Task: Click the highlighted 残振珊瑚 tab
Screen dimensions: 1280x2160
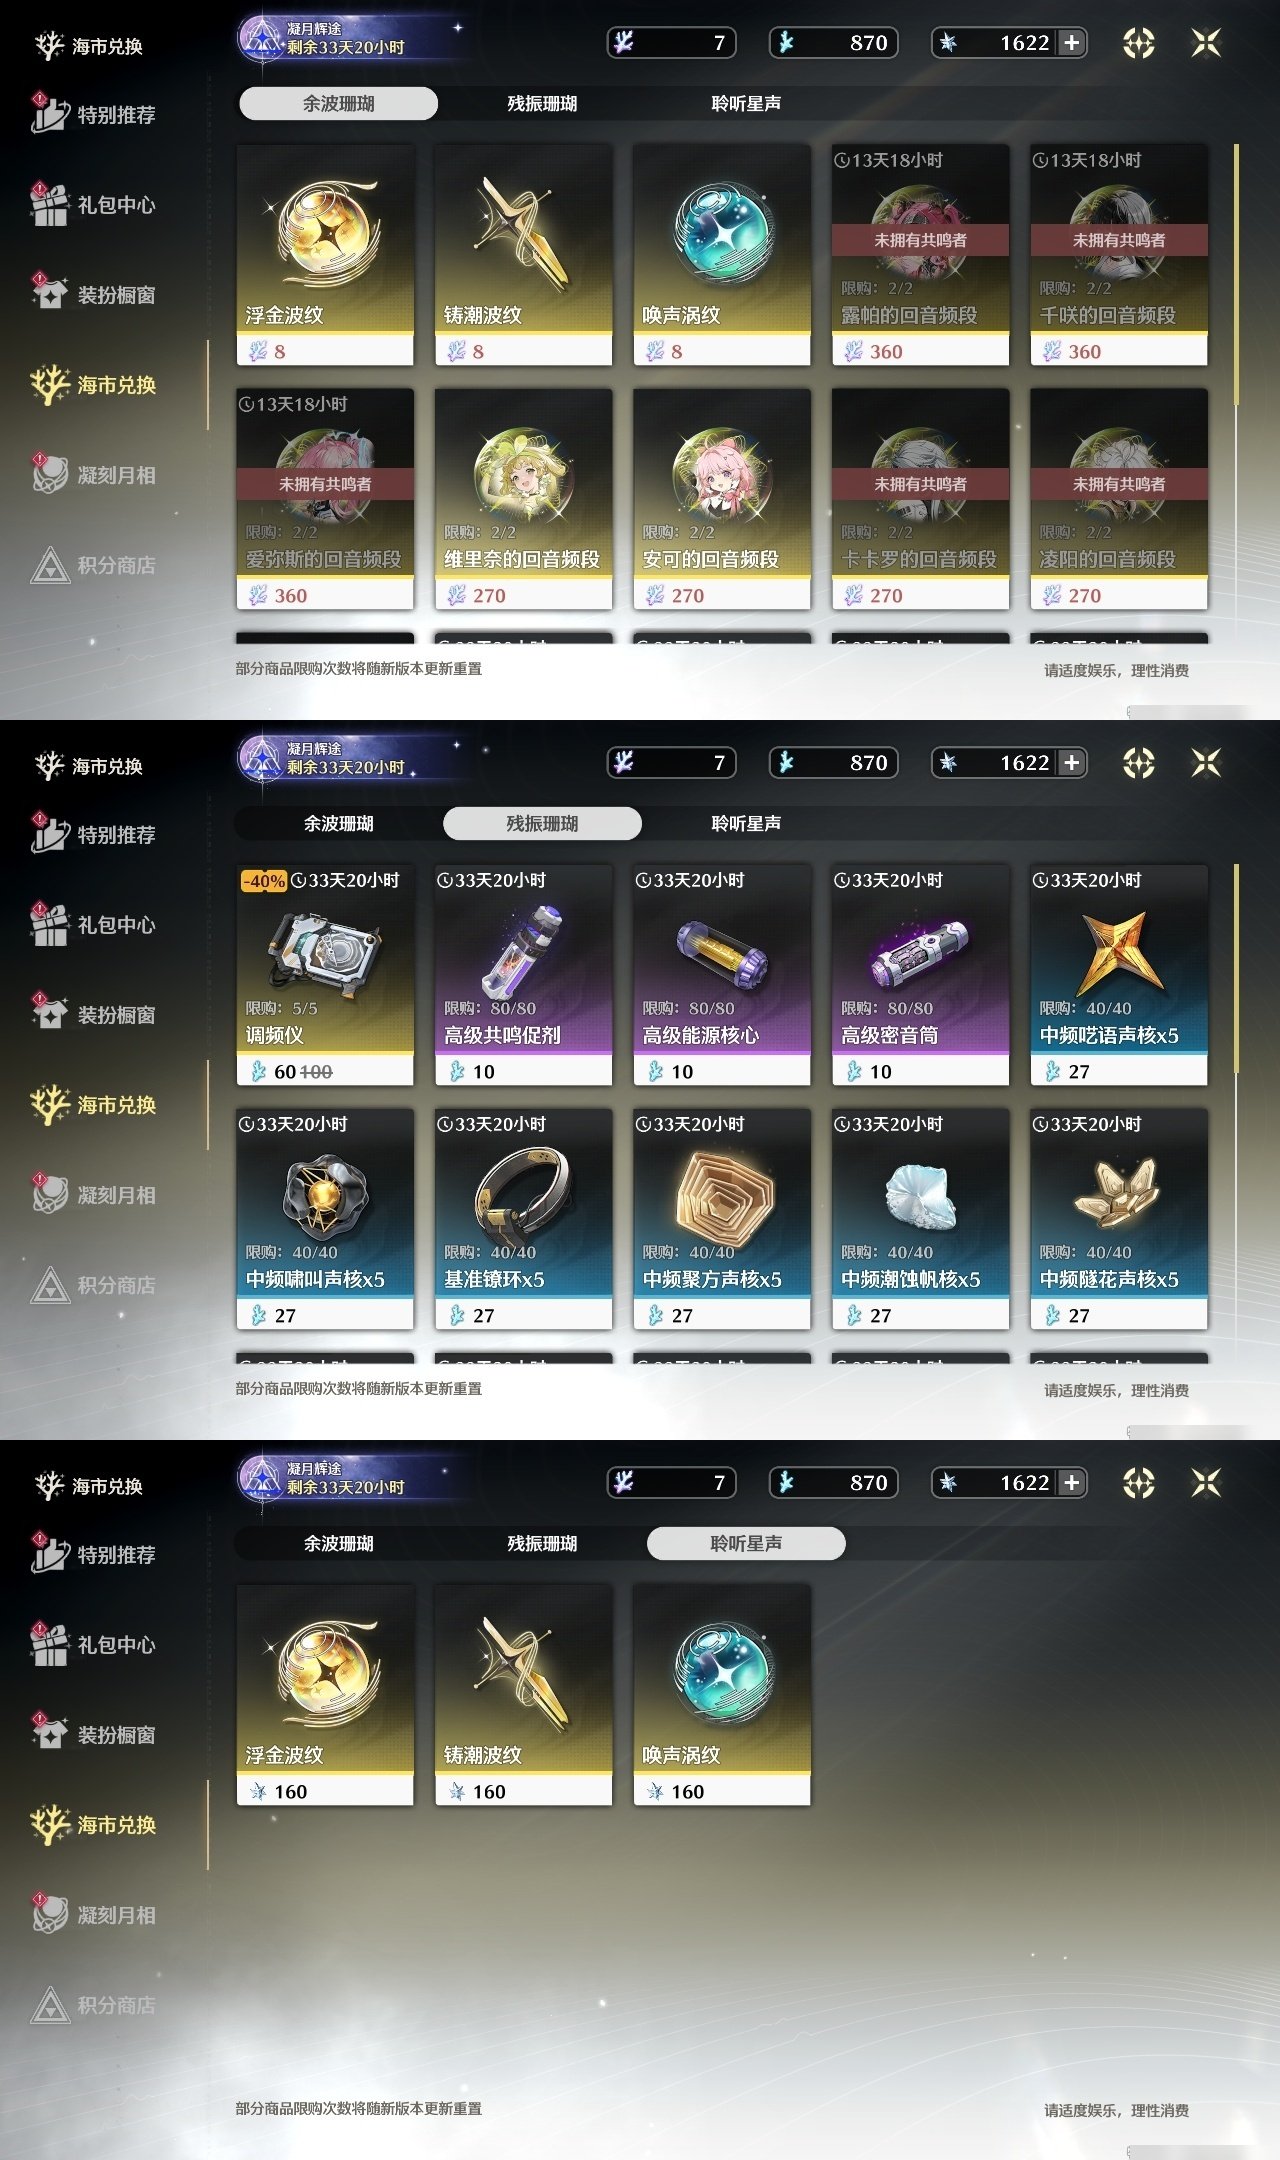Action: pos(542,823)
